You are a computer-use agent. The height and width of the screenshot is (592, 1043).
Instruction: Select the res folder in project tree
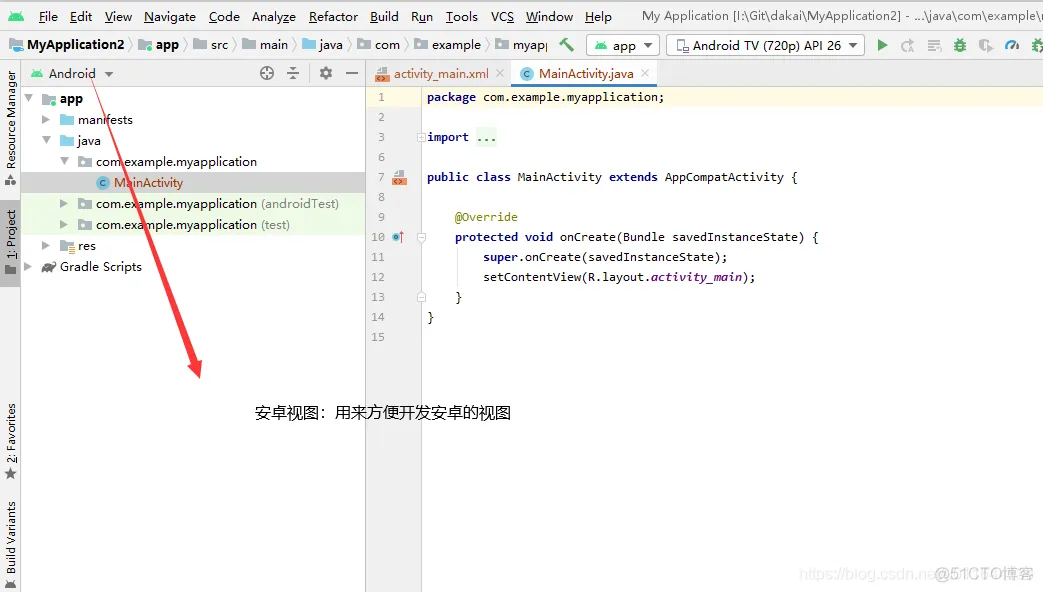(x=78, y=246)
